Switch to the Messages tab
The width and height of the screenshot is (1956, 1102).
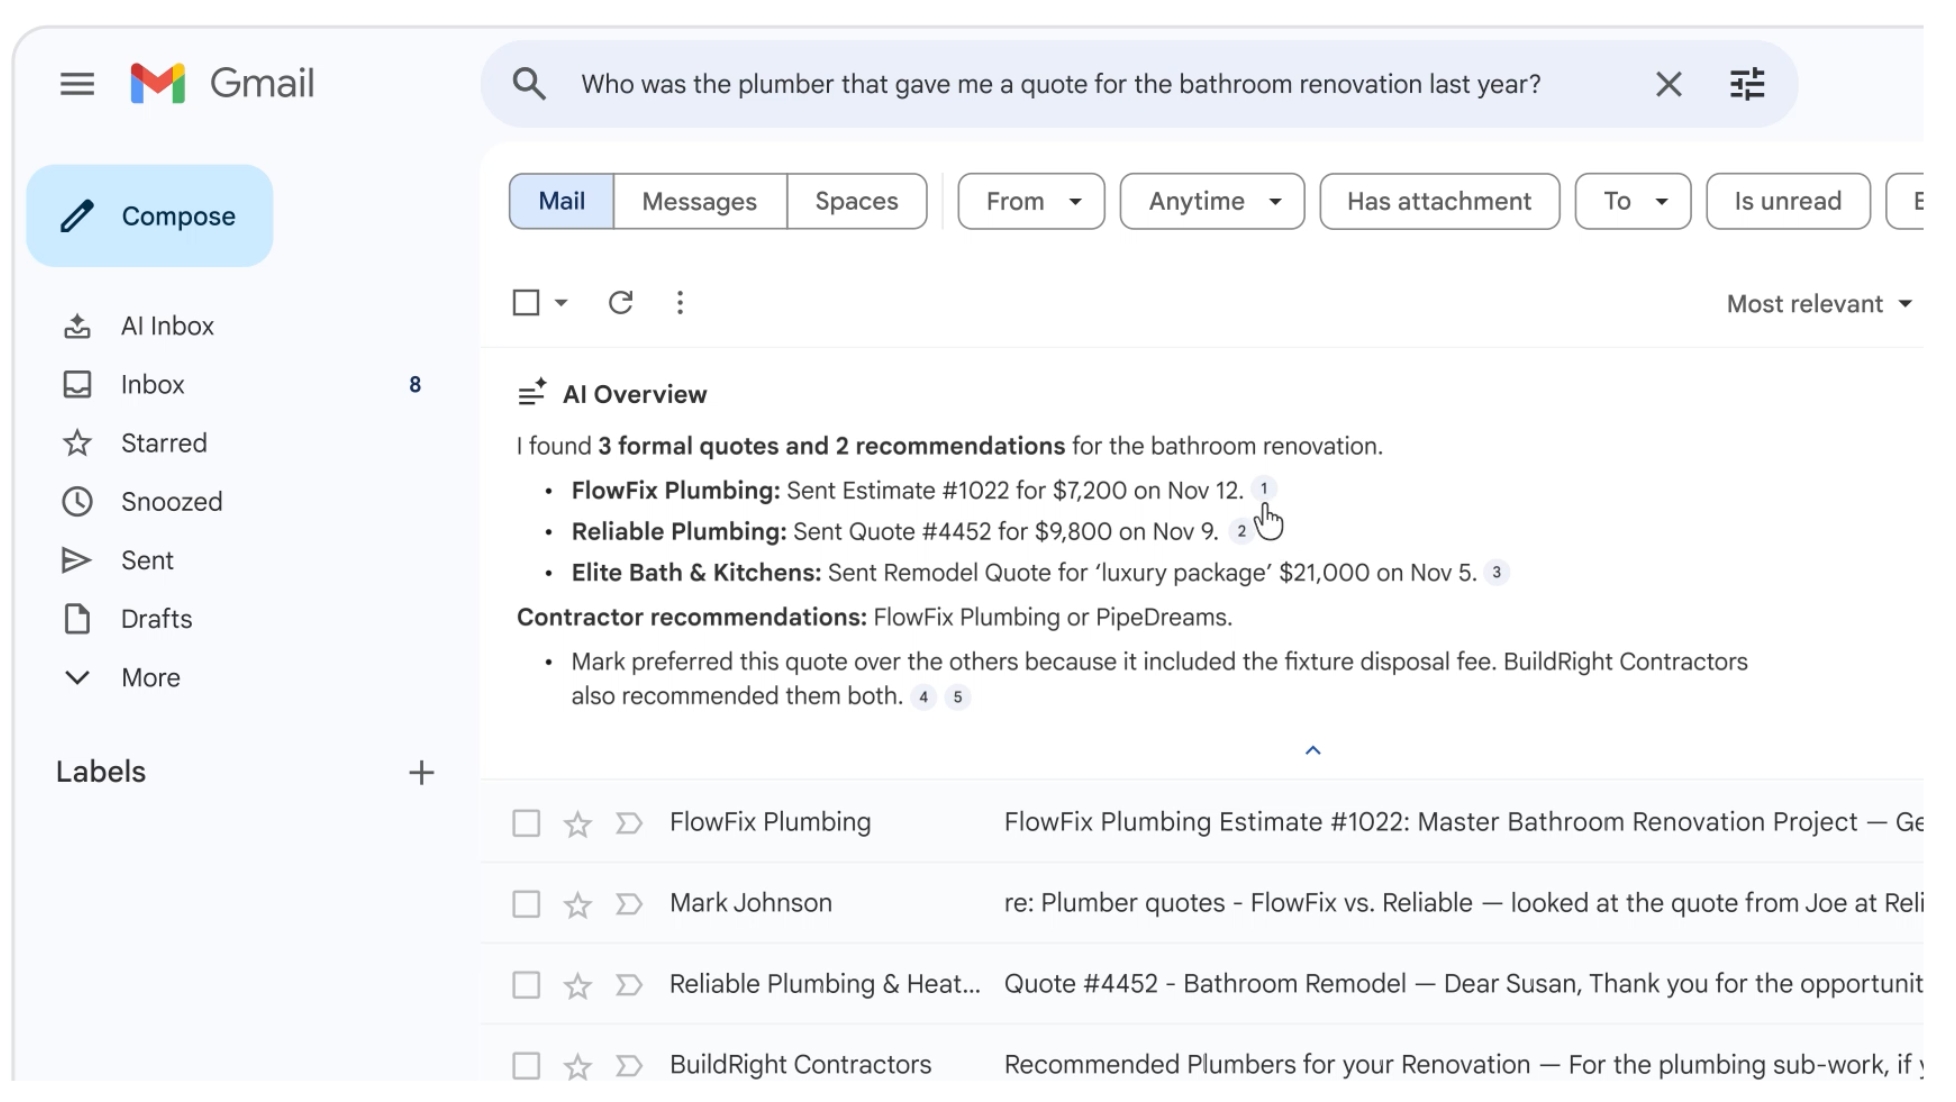pyautogui.click(x=699, y=201)
